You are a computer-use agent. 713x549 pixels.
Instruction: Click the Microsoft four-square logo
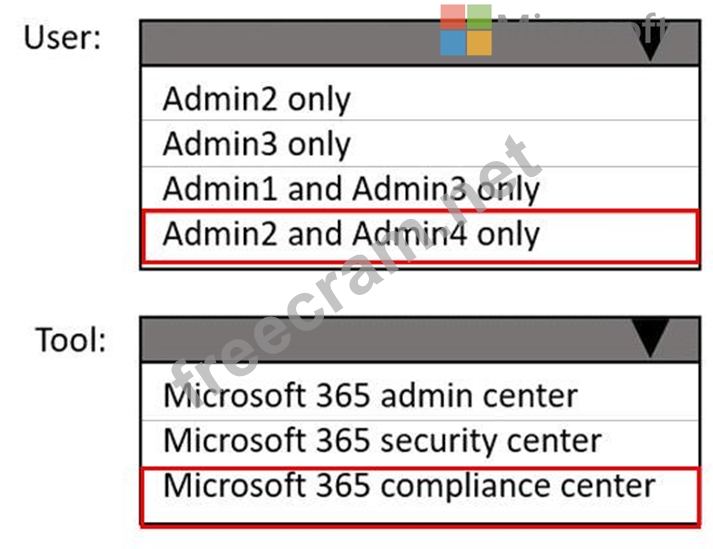(466, 30)
